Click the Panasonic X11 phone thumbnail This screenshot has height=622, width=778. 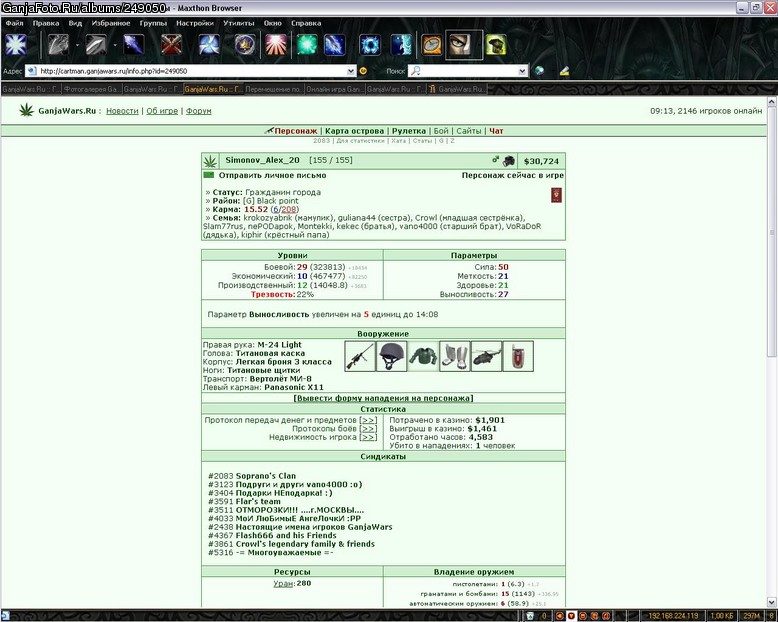point(518,356)
